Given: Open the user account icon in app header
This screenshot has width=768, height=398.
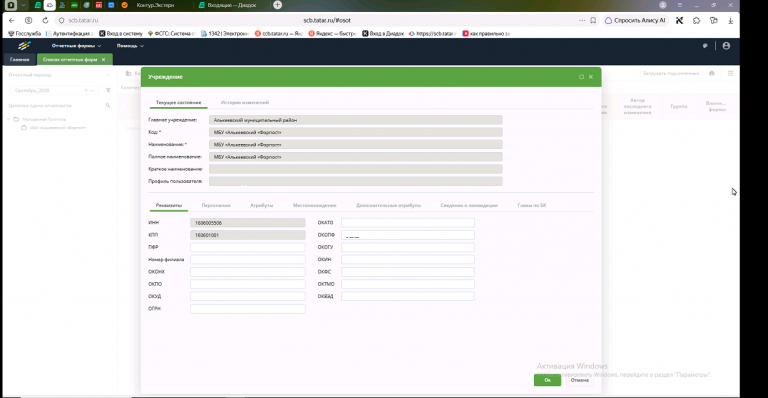Looking at the screenshot, I should click(x=726, y=46).
